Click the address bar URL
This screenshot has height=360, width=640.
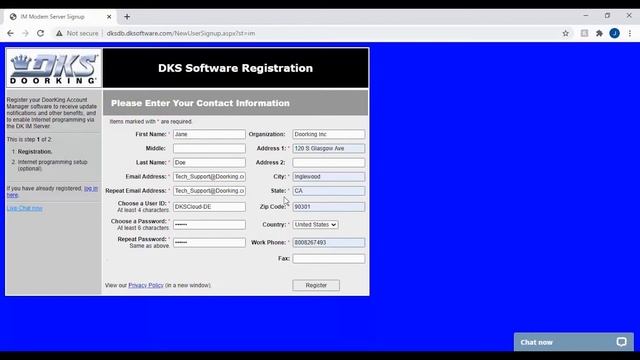coord(181,33)
